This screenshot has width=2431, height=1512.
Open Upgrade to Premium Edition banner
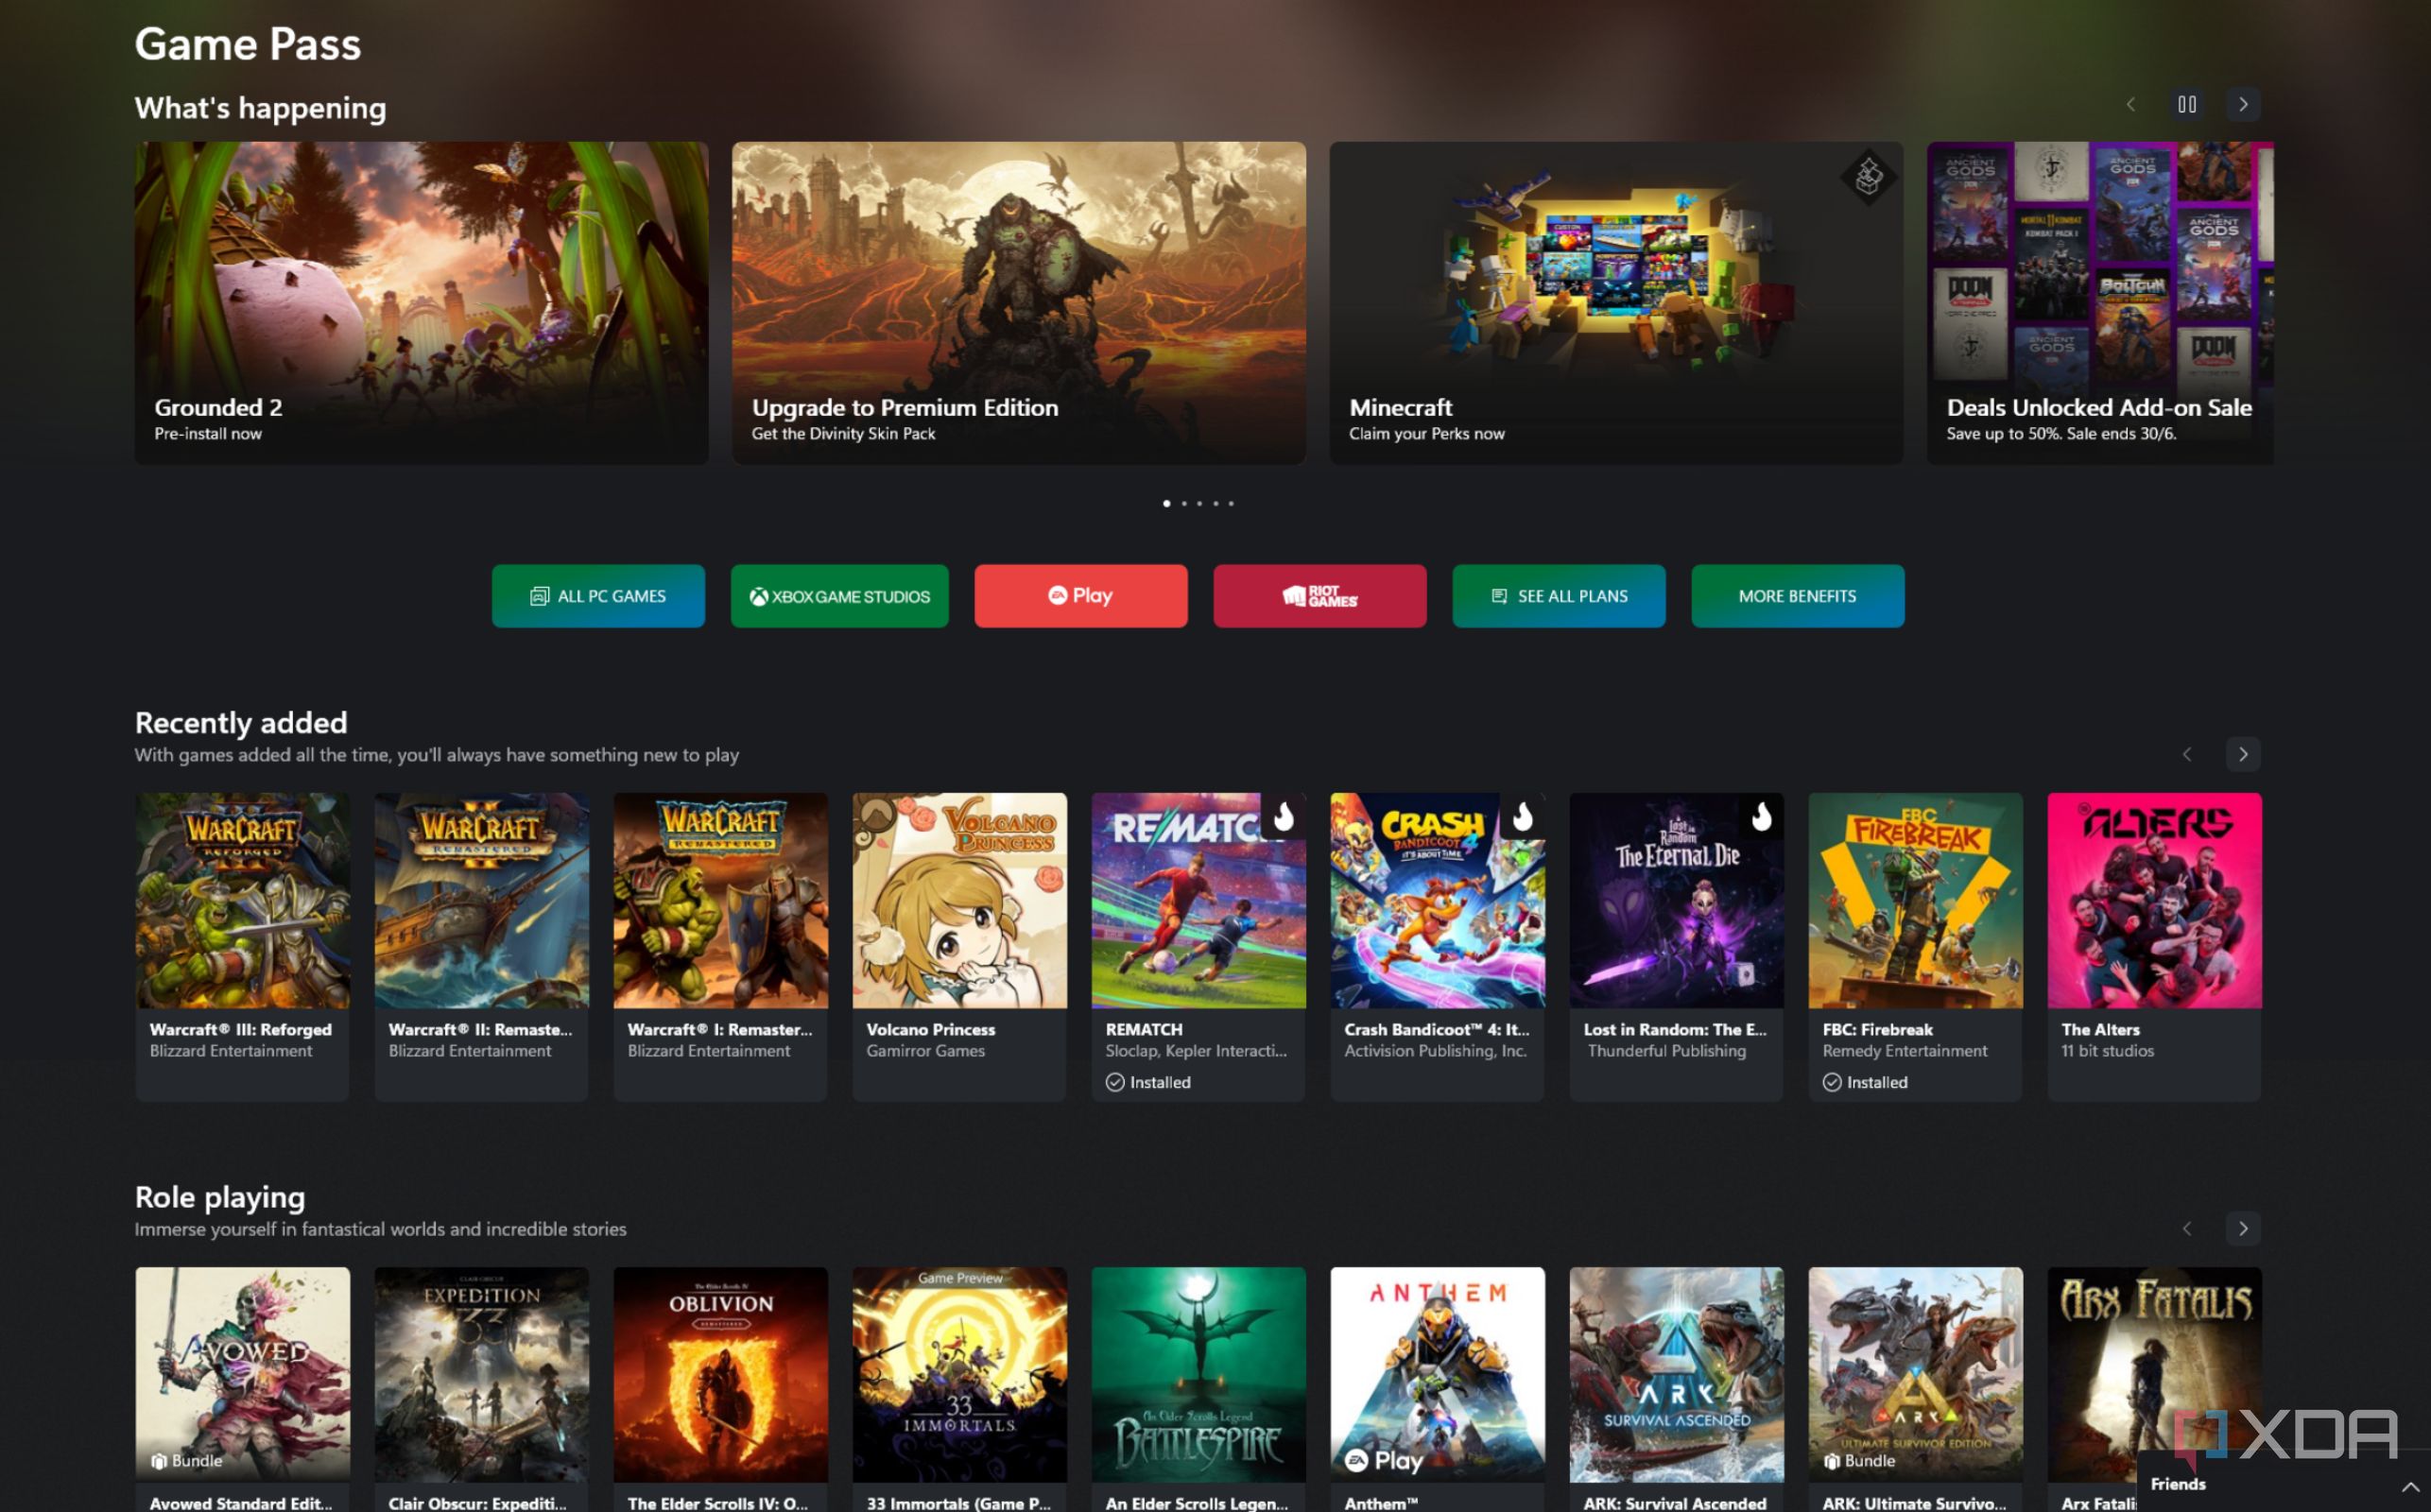click(1019, 302)
